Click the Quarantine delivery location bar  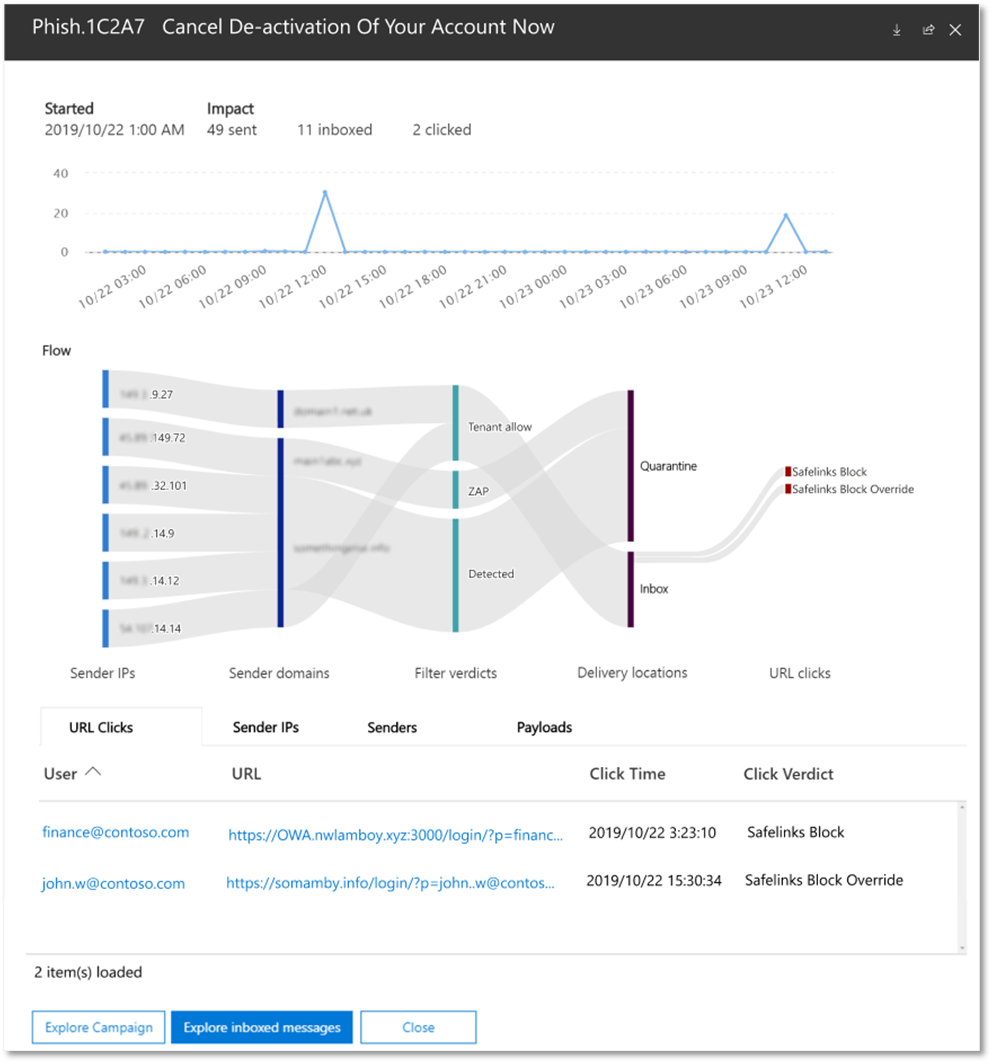tap(630, 466)
